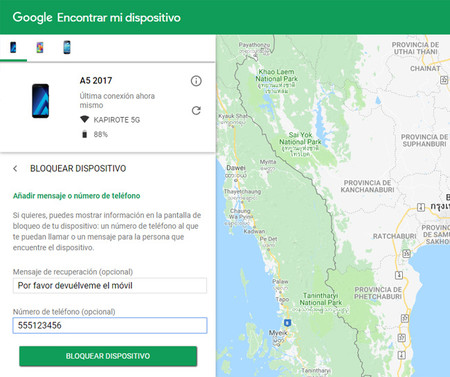450x377 pixels.
Task: Click the KAPIROTE 5G wifi icon
Action: (85, 119)
